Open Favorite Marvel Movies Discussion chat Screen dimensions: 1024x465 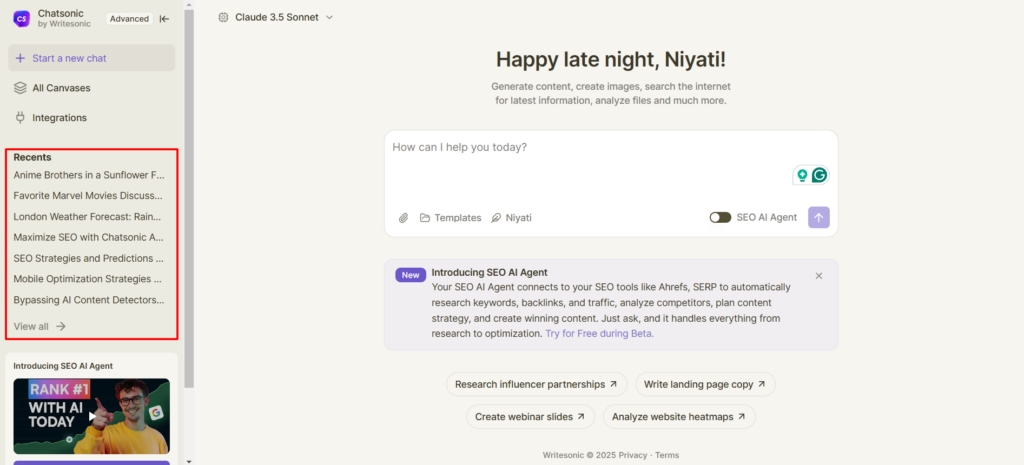click(x=88, y=196)
